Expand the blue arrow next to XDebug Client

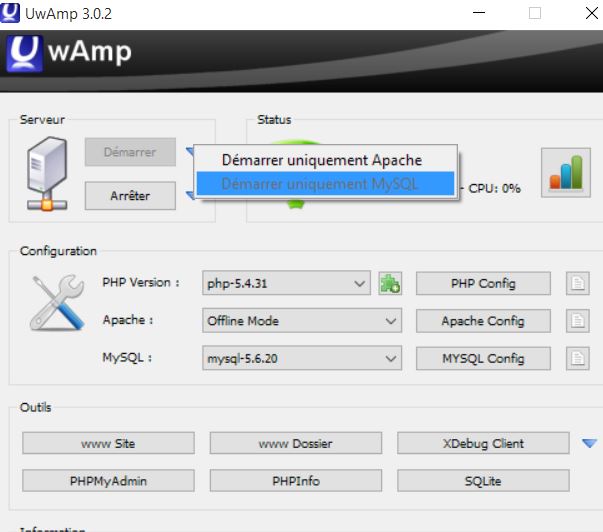coord(589,443)
